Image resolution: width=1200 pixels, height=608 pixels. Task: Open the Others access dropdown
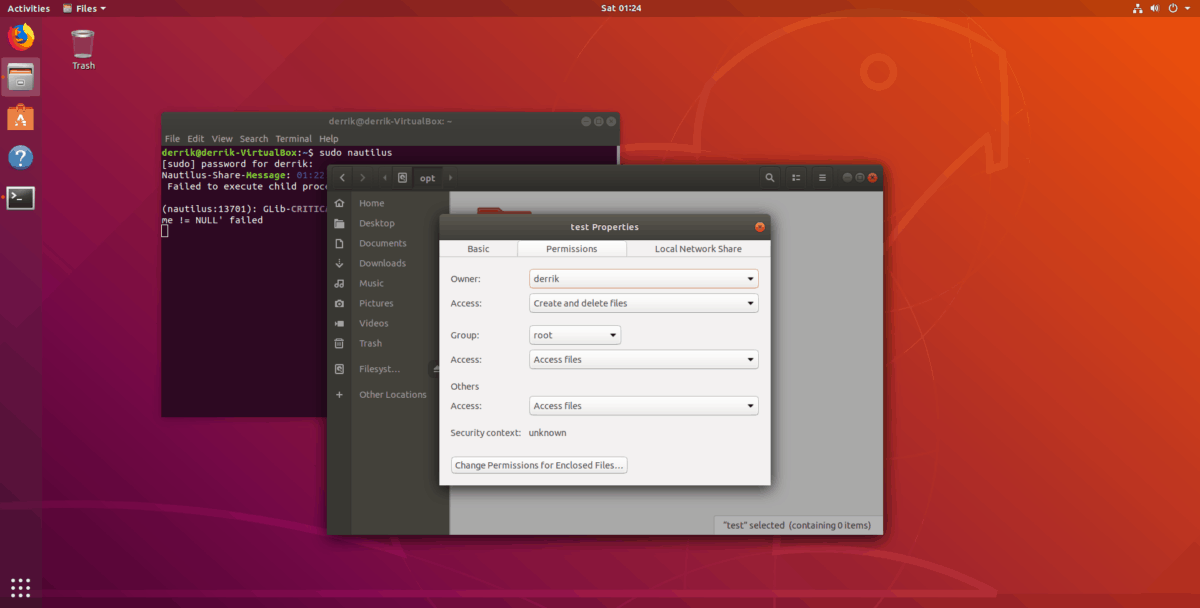pos(643,406)
